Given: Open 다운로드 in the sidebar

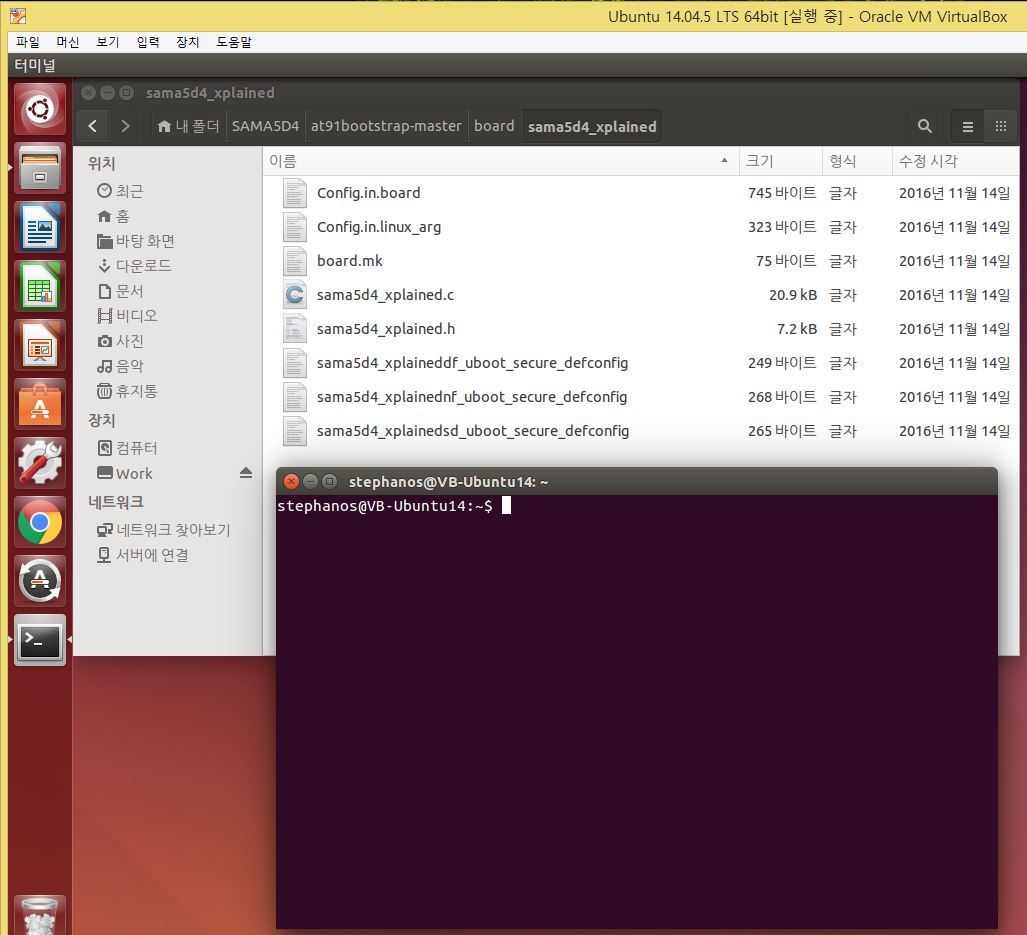Looking at the screenshot, I should click(143, 266).
